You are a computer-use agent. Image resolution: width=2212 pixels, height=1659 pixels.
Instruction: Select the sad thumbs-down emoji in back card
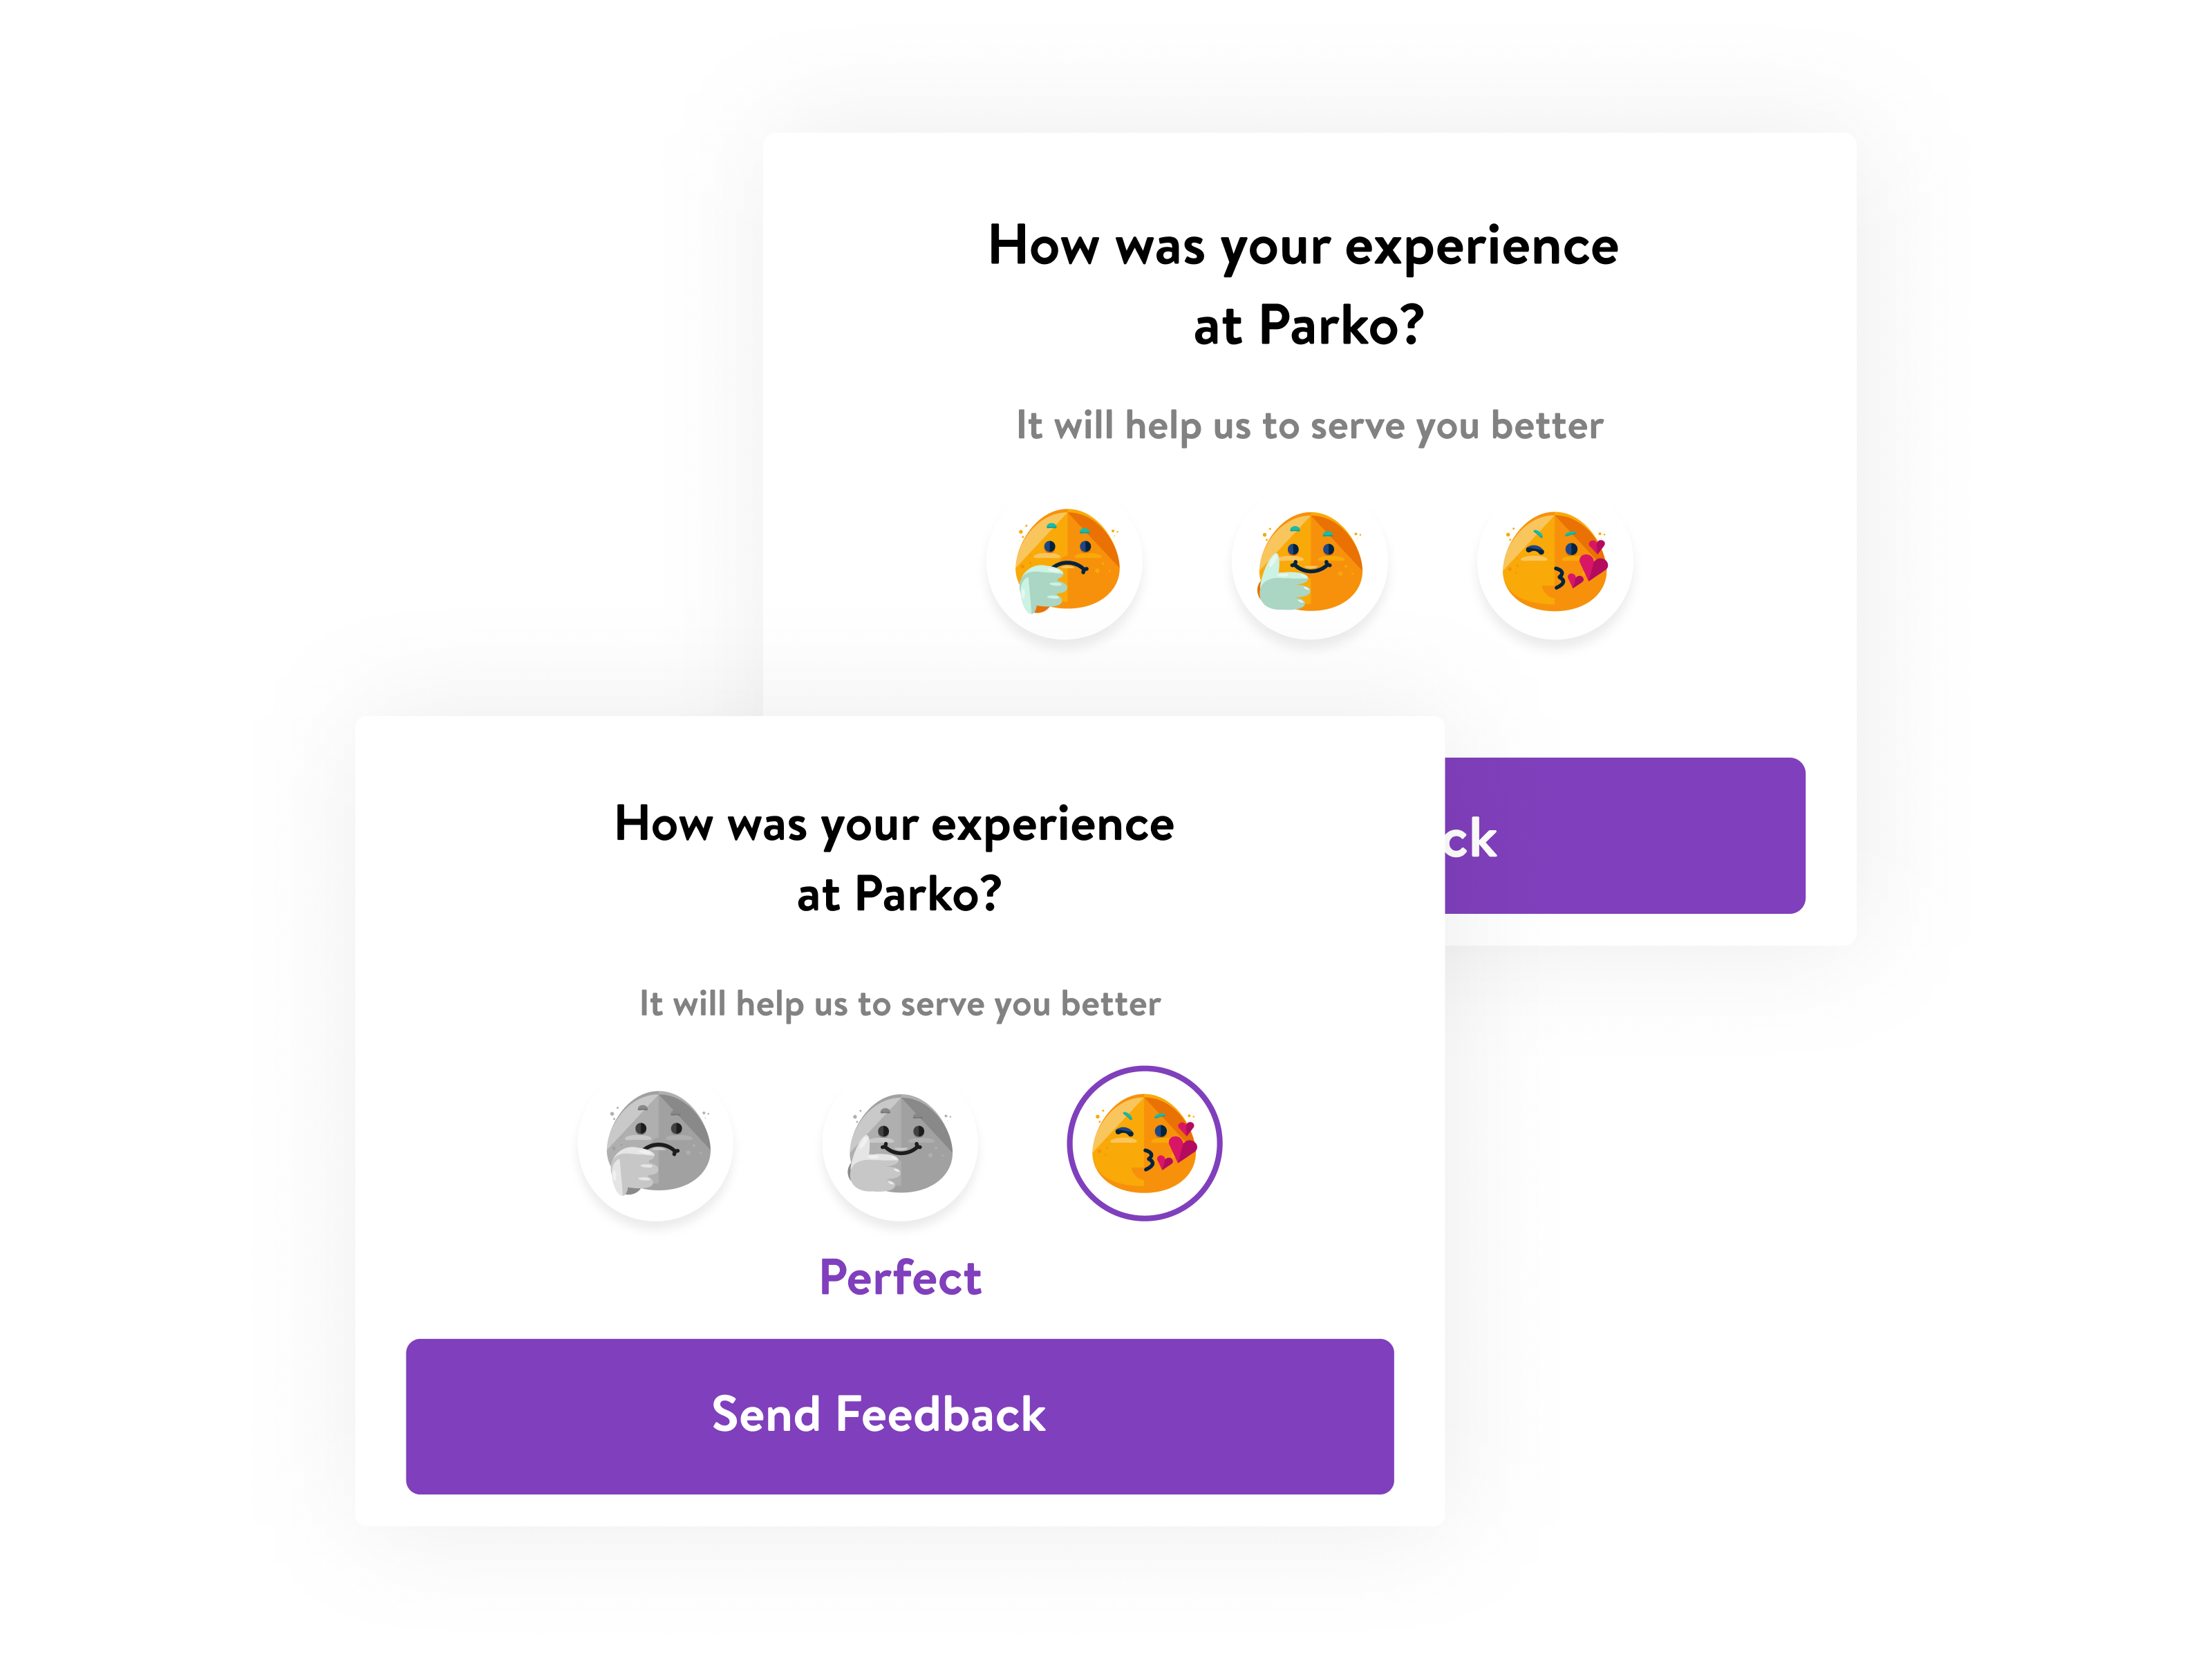coord(1065,562)
